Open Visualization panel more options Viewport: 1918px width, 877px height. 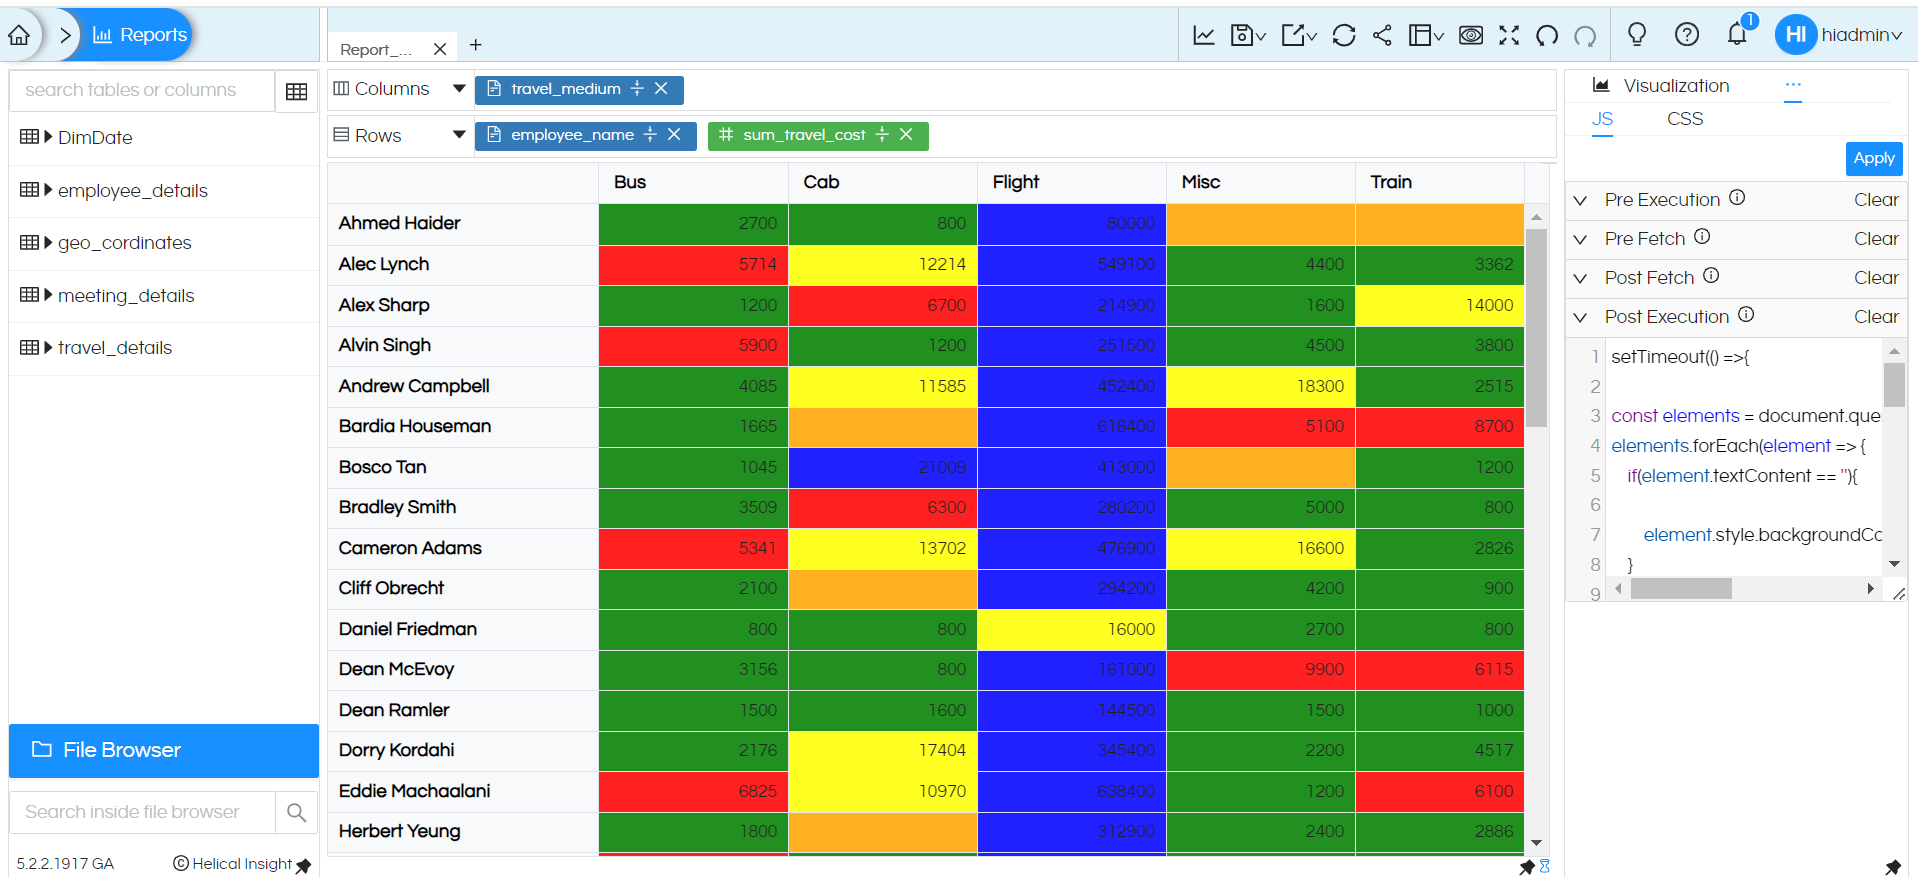point(1793,85)
